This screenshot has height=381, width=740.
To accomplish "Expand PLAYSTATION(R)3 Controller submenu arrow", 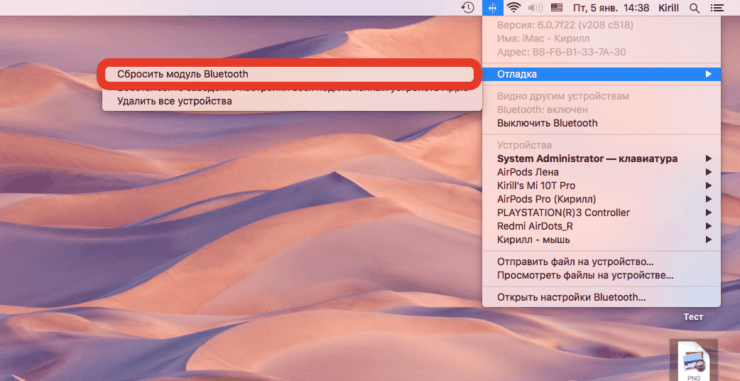I will pyautogui.click(x=708, y=212).
